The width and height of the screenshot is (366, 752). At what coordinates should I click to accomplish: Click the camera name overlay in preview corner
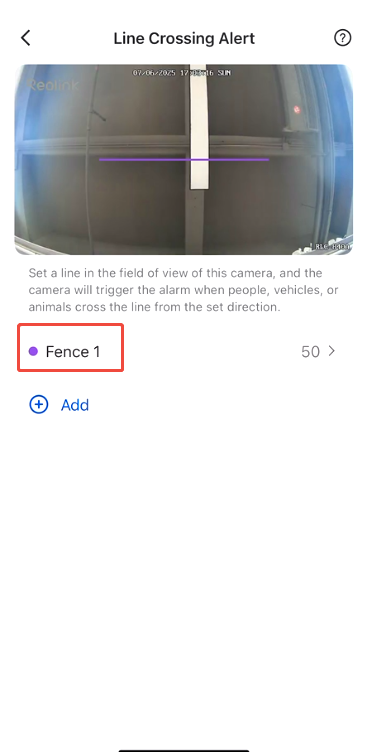pyautogui.click(x=331, y=246)
